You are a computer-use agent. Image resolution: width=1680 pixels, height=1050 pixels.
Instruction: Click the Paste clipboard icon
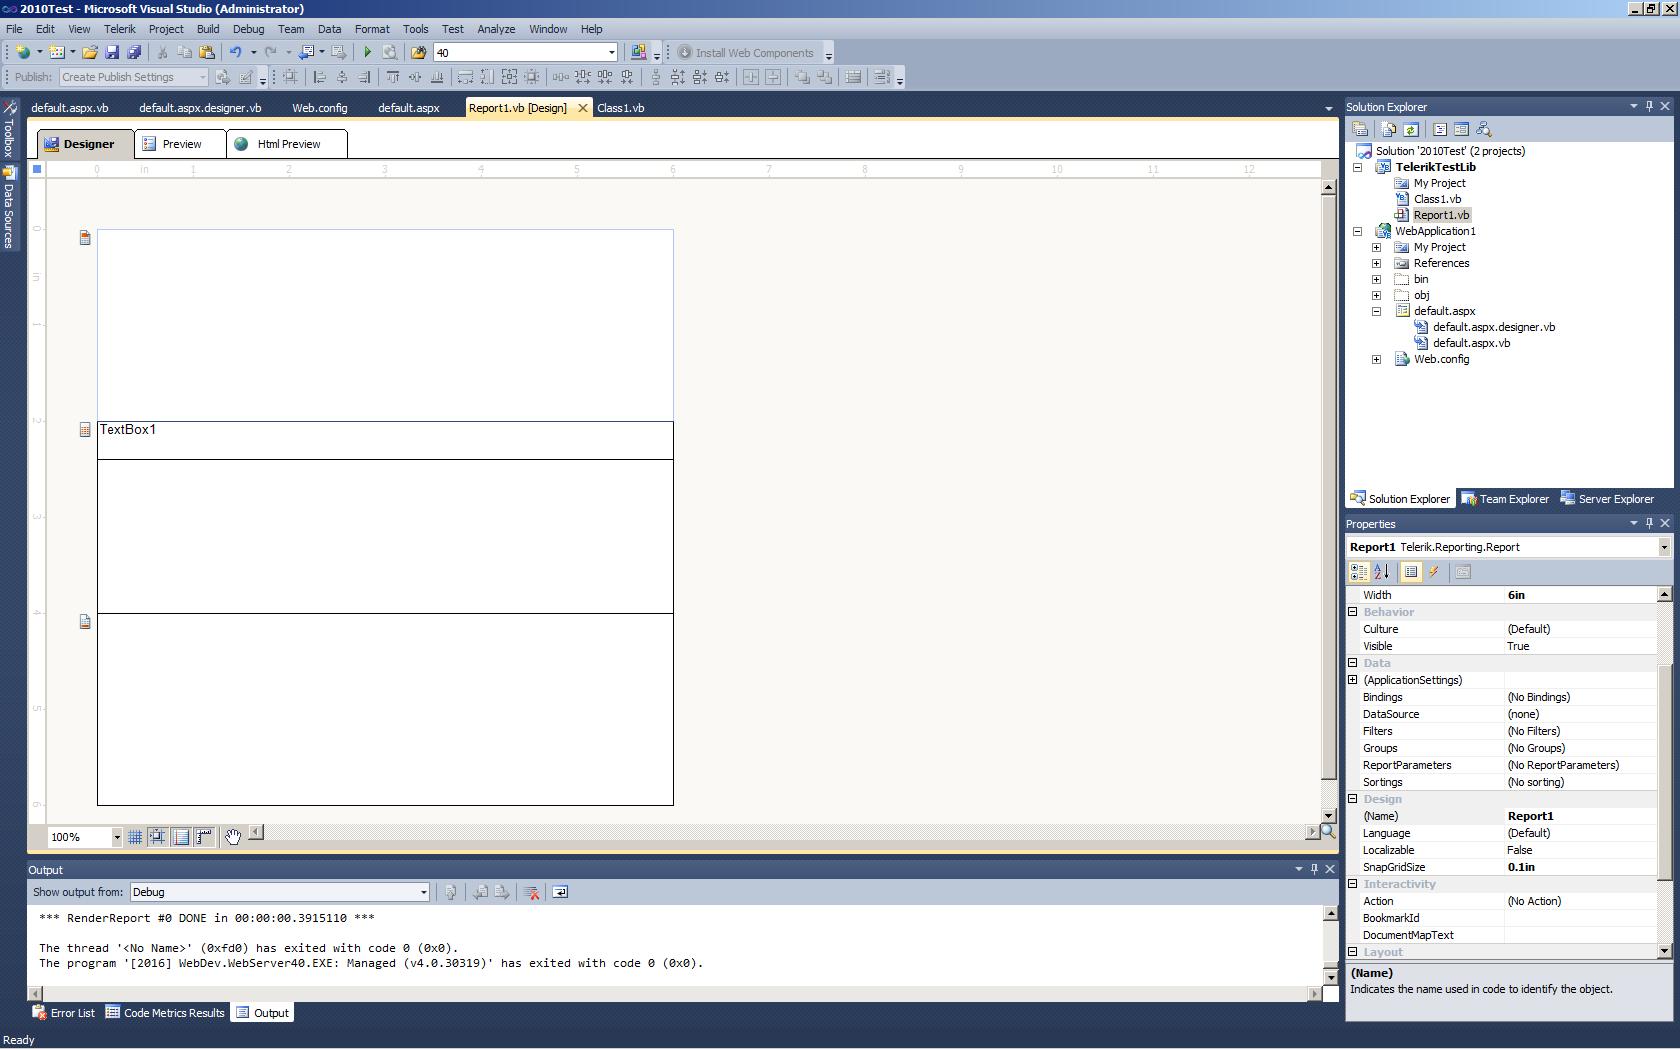(x=207, y=53)
